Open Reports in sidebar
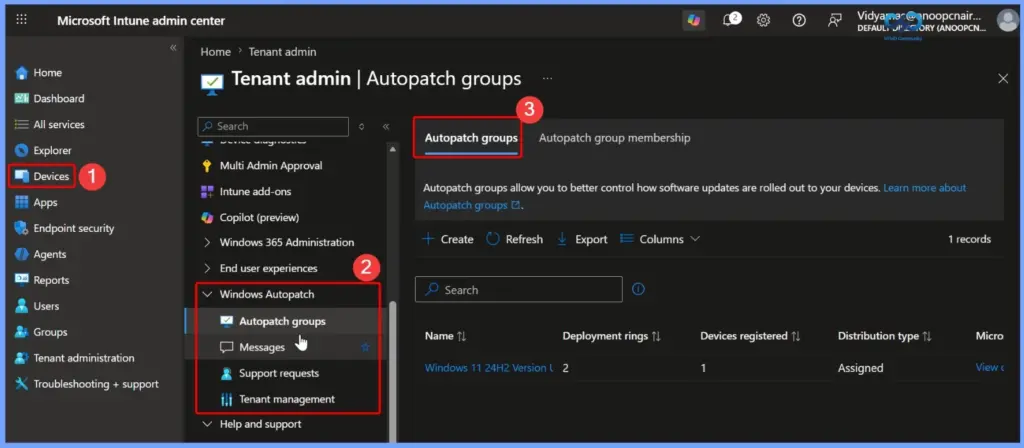Viewport: 1024px width, 448px height. coord(42,280)
